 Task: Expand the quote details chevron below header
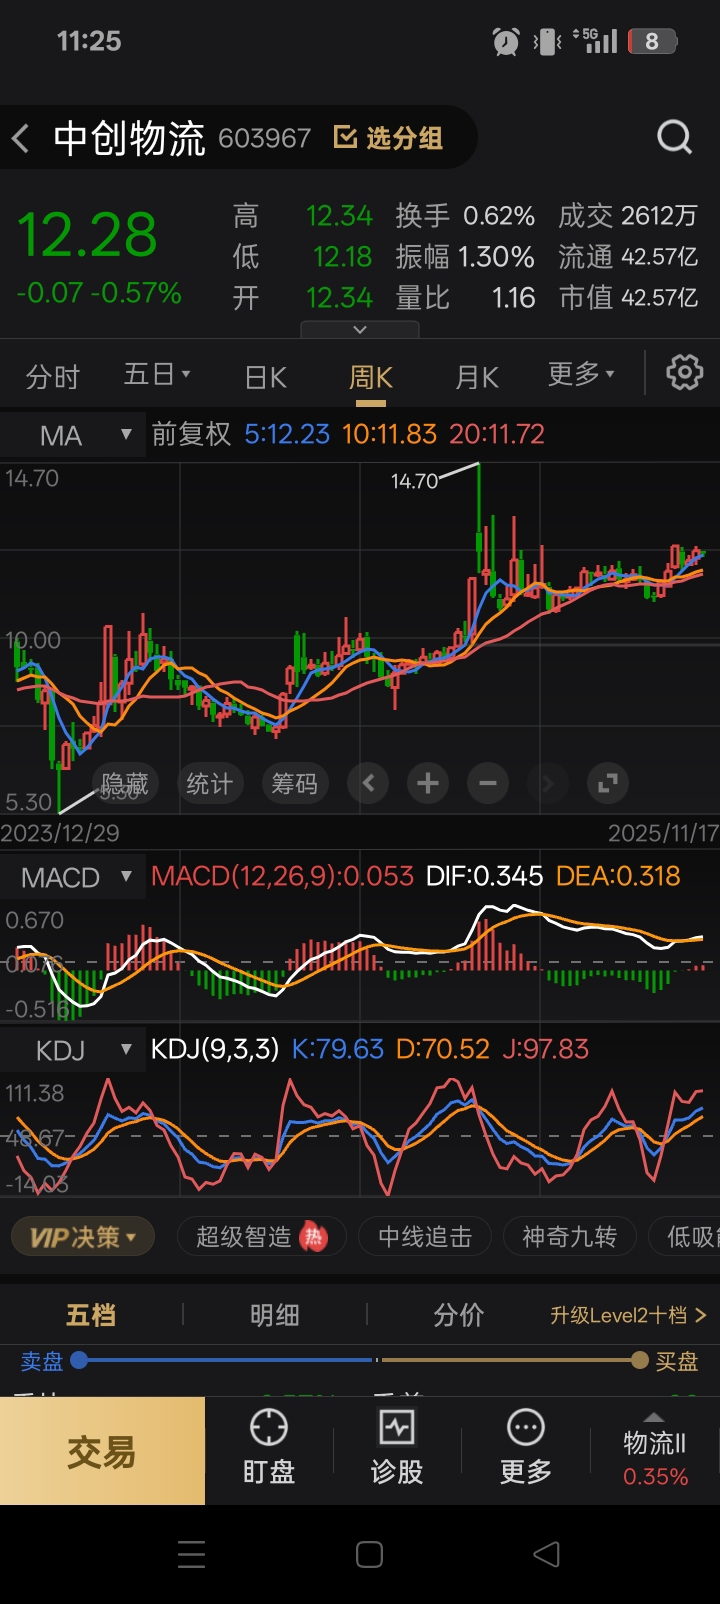(x=360, y=329)
